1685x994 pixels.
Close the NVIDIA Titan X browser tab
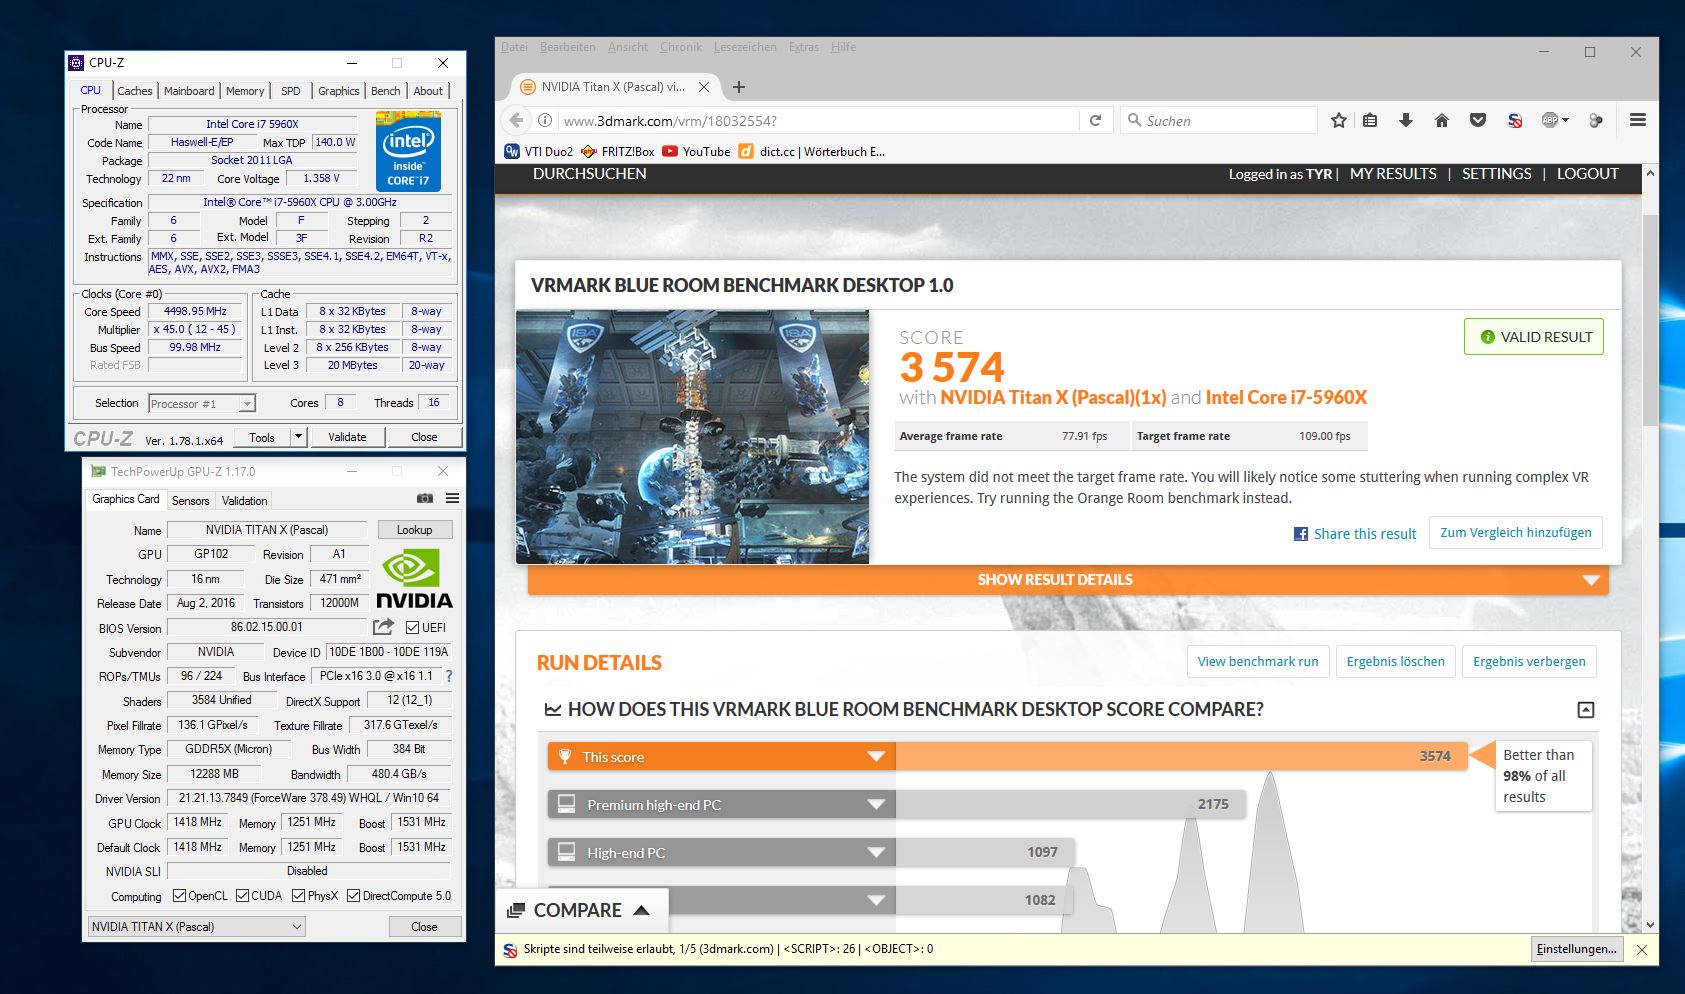point(704,87)
